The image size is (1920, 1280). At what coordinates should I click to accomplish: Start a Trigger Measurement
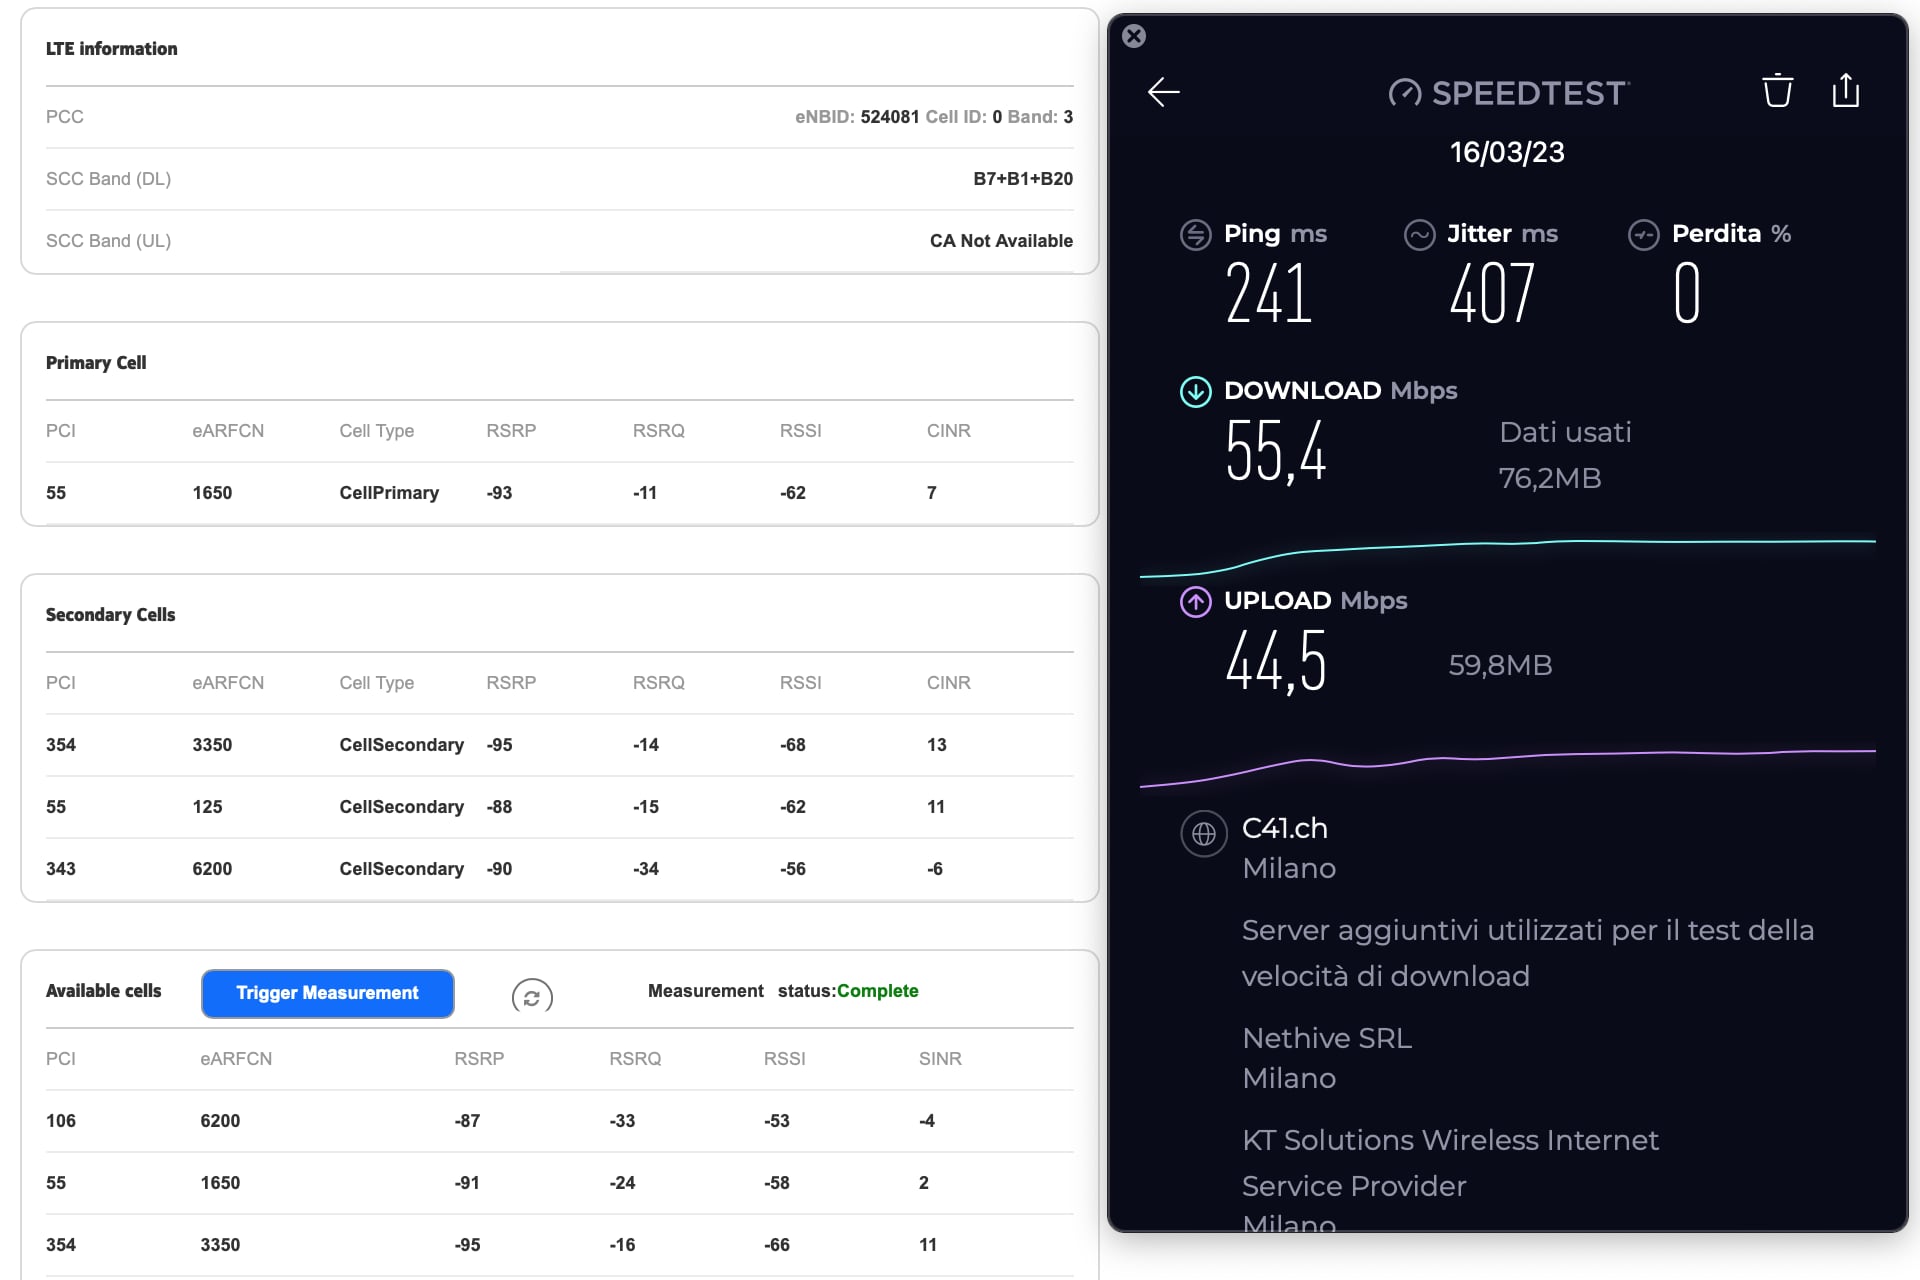[328, 993]
